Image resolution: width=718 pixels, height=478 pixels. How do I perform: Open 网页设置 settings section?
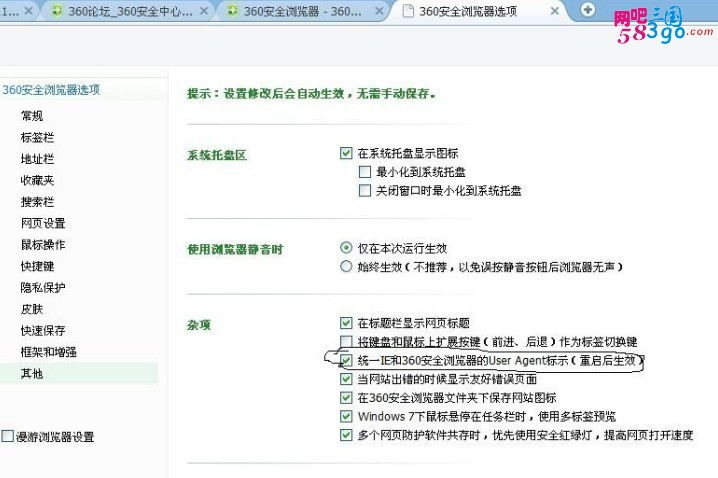(43, 223)
